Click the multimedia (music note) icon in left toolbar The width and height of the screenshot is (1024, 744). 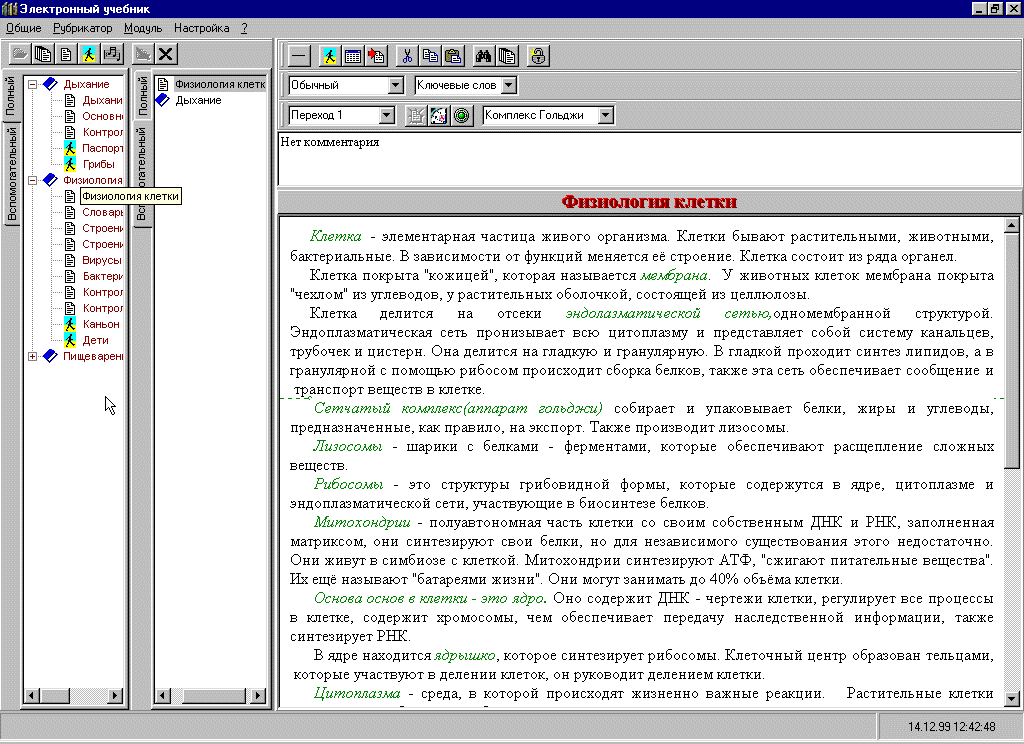click(x=111, y=53)
